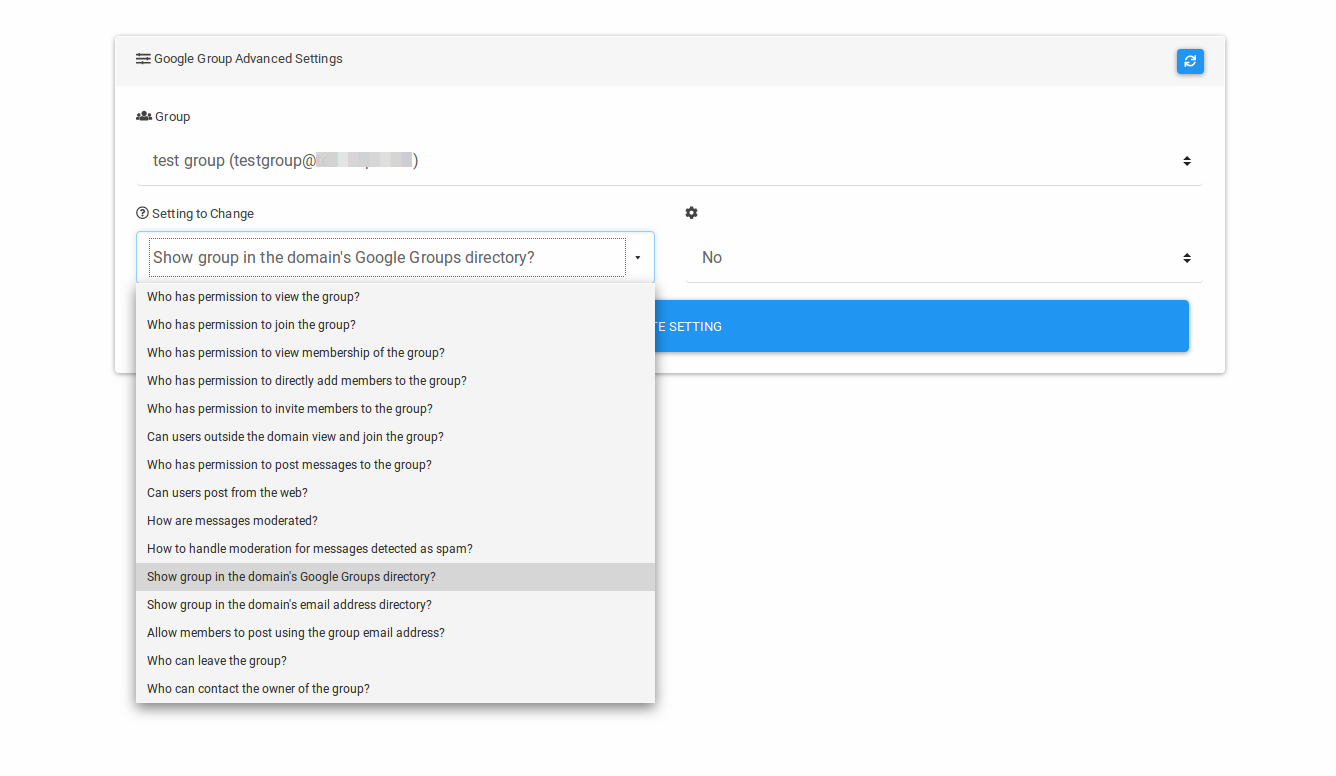Open the Setting to Change combo box
Screen dimensions: 1336x776
pyautogui.click(x=395, y=258)
